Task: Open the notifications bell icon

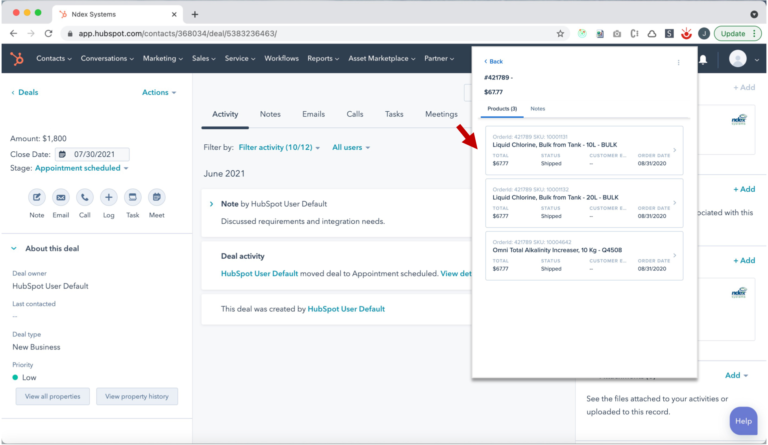Action: tap(703, 59)
